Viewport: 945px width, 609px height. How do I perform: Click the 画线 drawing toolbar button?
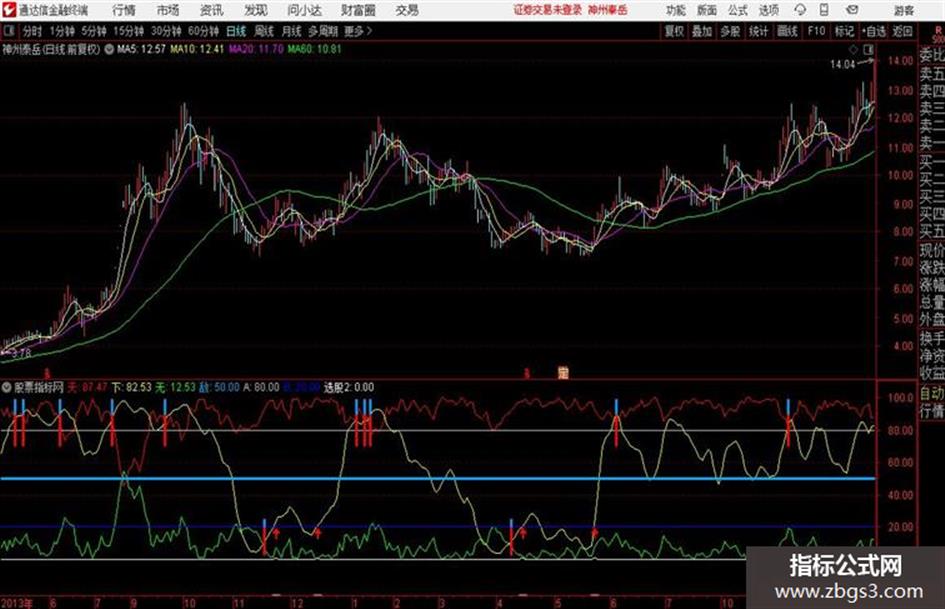tap(787, 31)
